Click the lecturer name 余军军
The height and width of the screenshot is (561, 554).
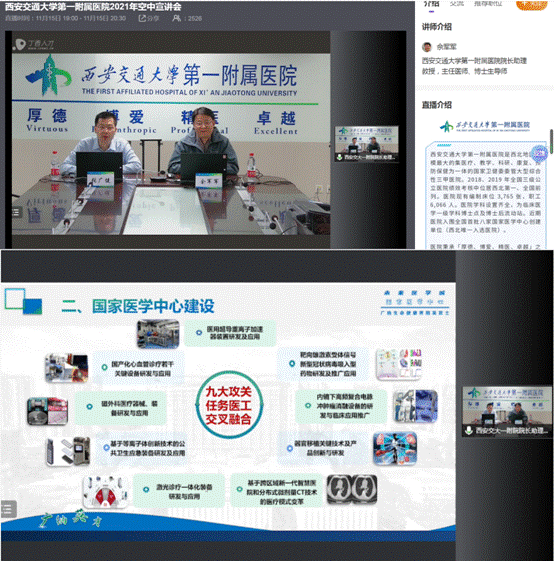click(x=446, y=47)
